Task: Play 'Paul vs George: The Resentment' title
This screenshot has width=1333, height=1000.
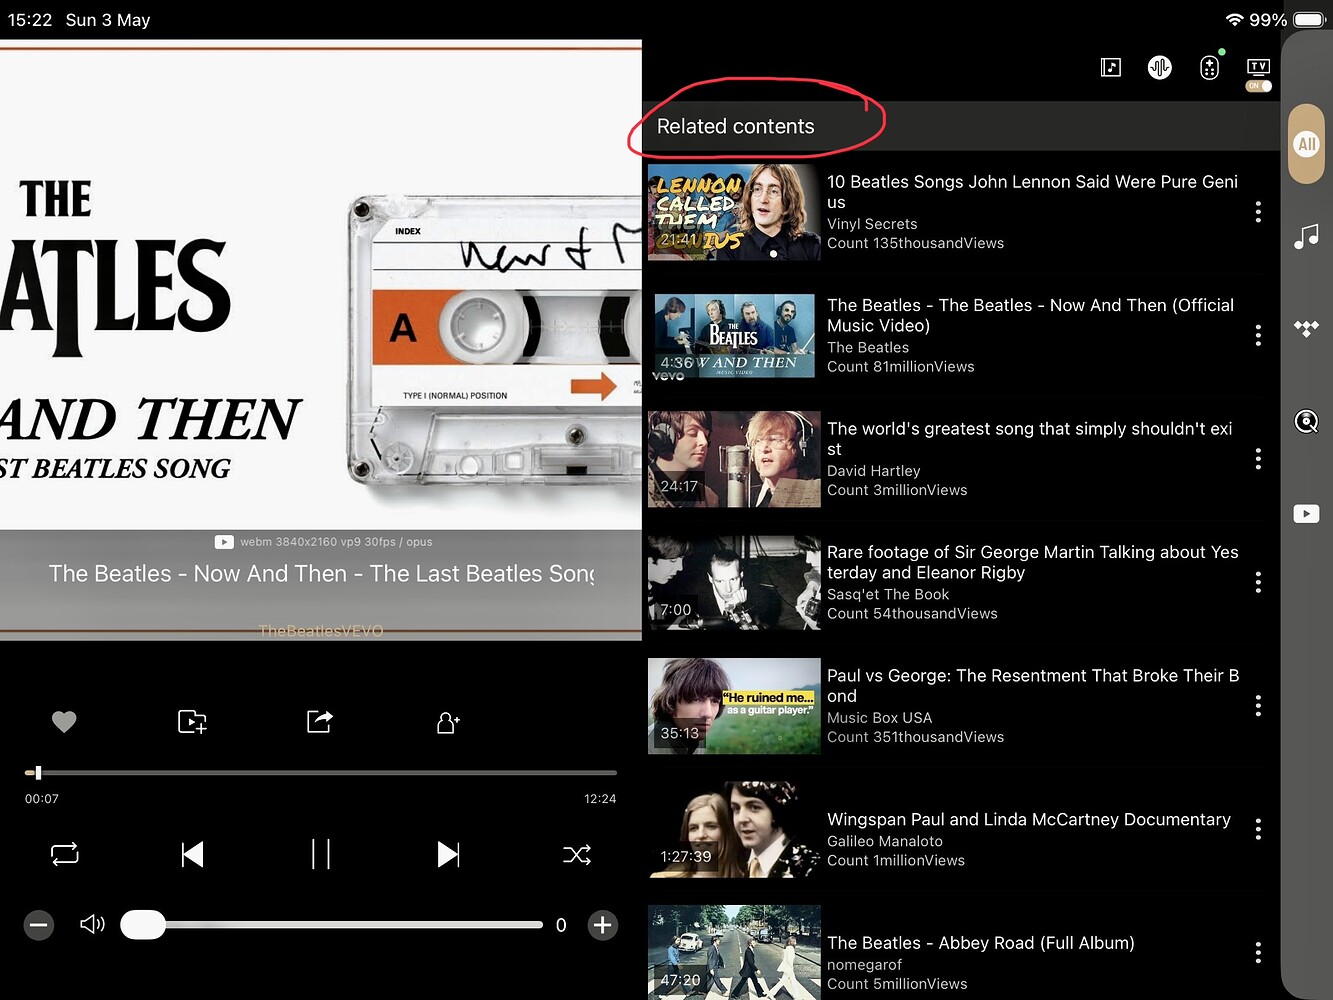Action: click(1033, 686)
